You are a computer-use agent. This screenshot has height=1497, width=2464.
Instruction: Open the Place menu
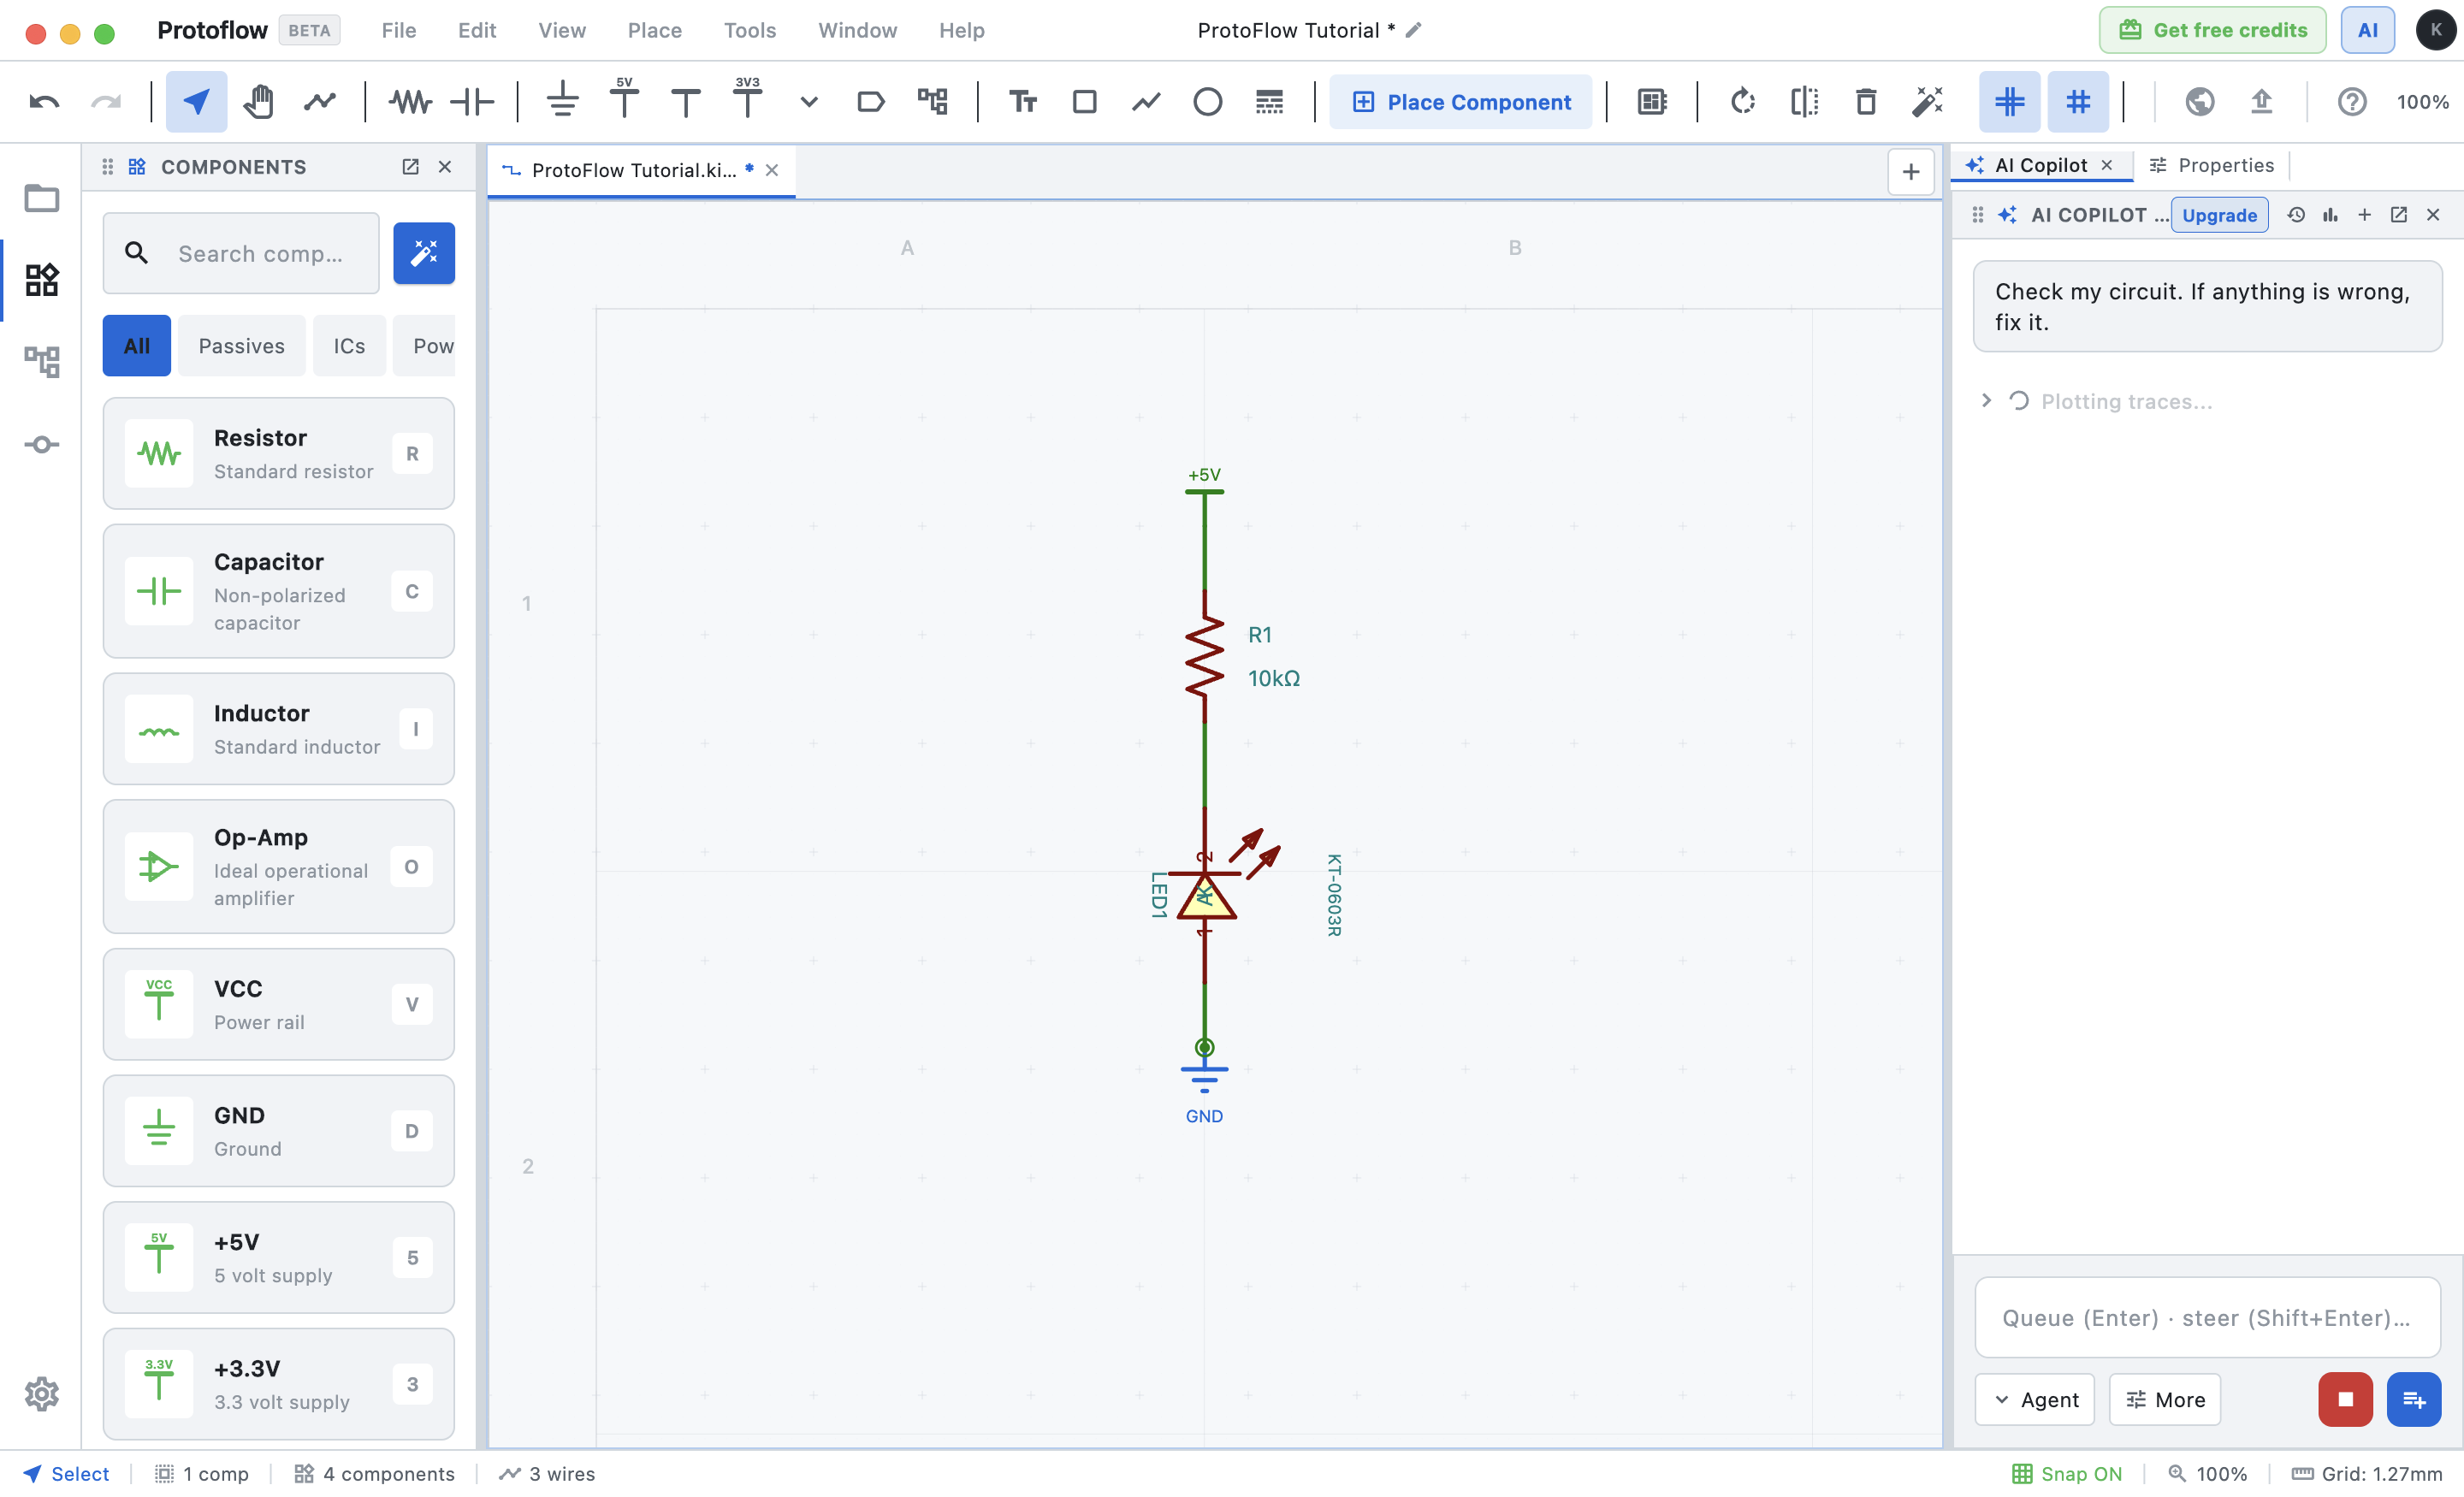[655, 30]
